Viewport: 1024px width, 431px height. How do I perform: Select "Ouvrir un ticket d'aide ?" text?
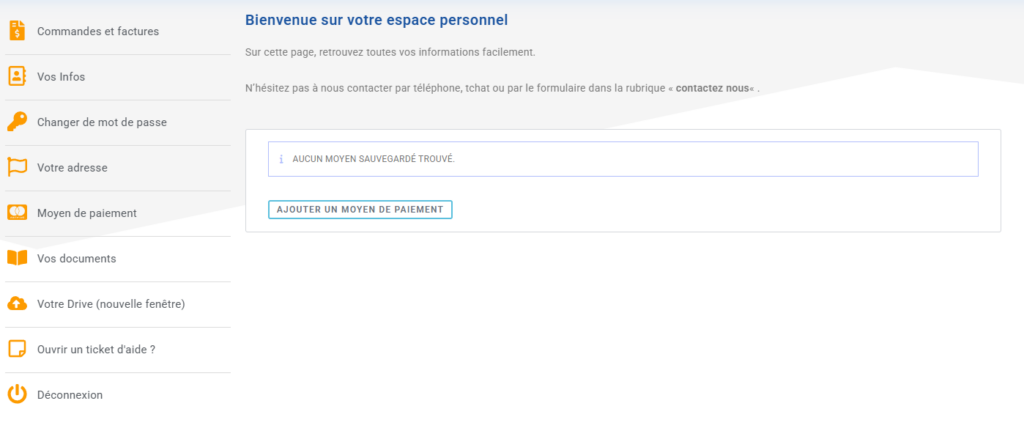click(96, 349)
